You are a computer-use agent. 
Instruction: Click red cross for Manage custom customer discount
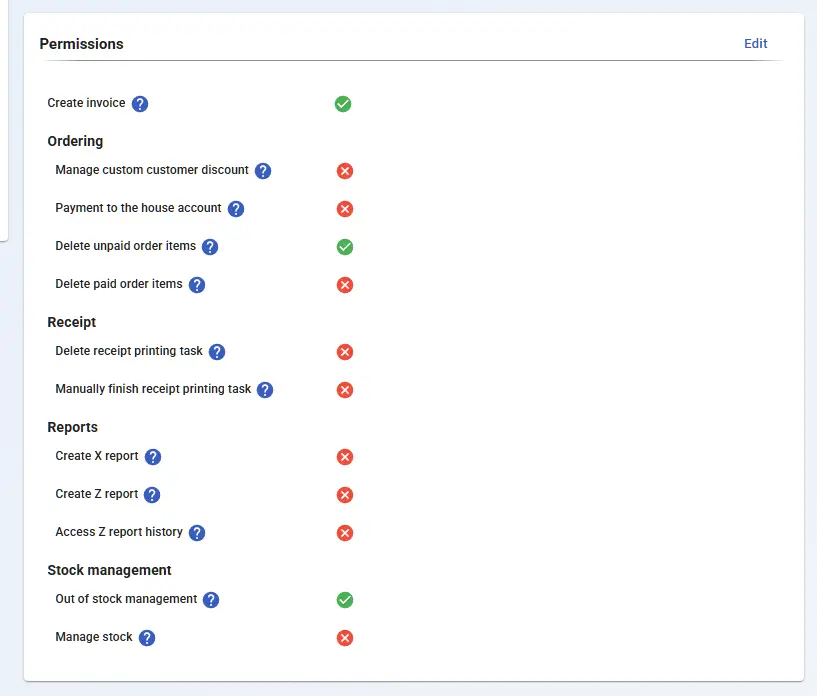(x=345, y=171)
